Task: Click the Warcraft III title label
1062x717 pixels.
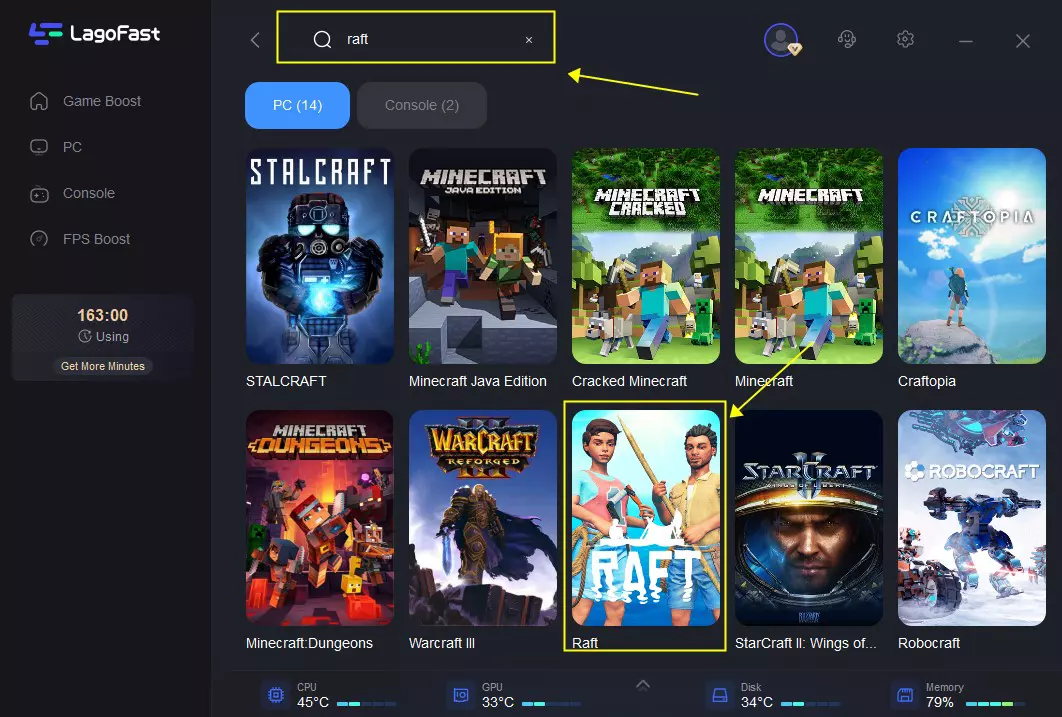Action: click(x=442, y=643)
